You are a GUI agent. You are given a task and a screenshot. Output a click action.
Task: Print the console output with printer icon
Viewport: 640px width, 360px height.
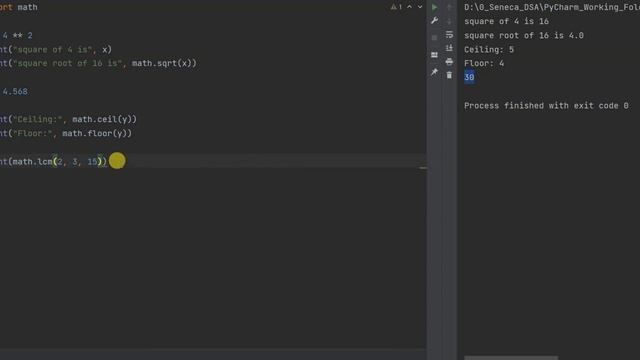coord(449,62)
